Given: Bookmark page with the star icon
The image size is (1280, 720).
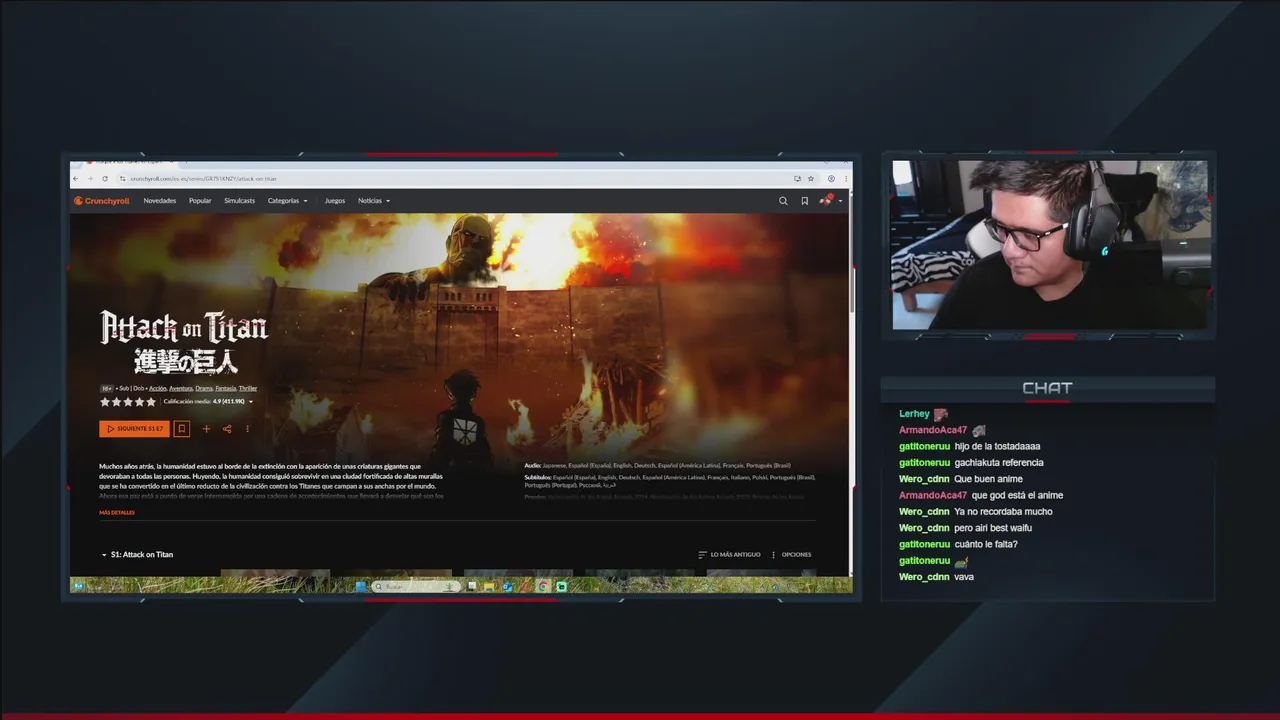Looking at the screenshot, I should [x=811, y=179].
